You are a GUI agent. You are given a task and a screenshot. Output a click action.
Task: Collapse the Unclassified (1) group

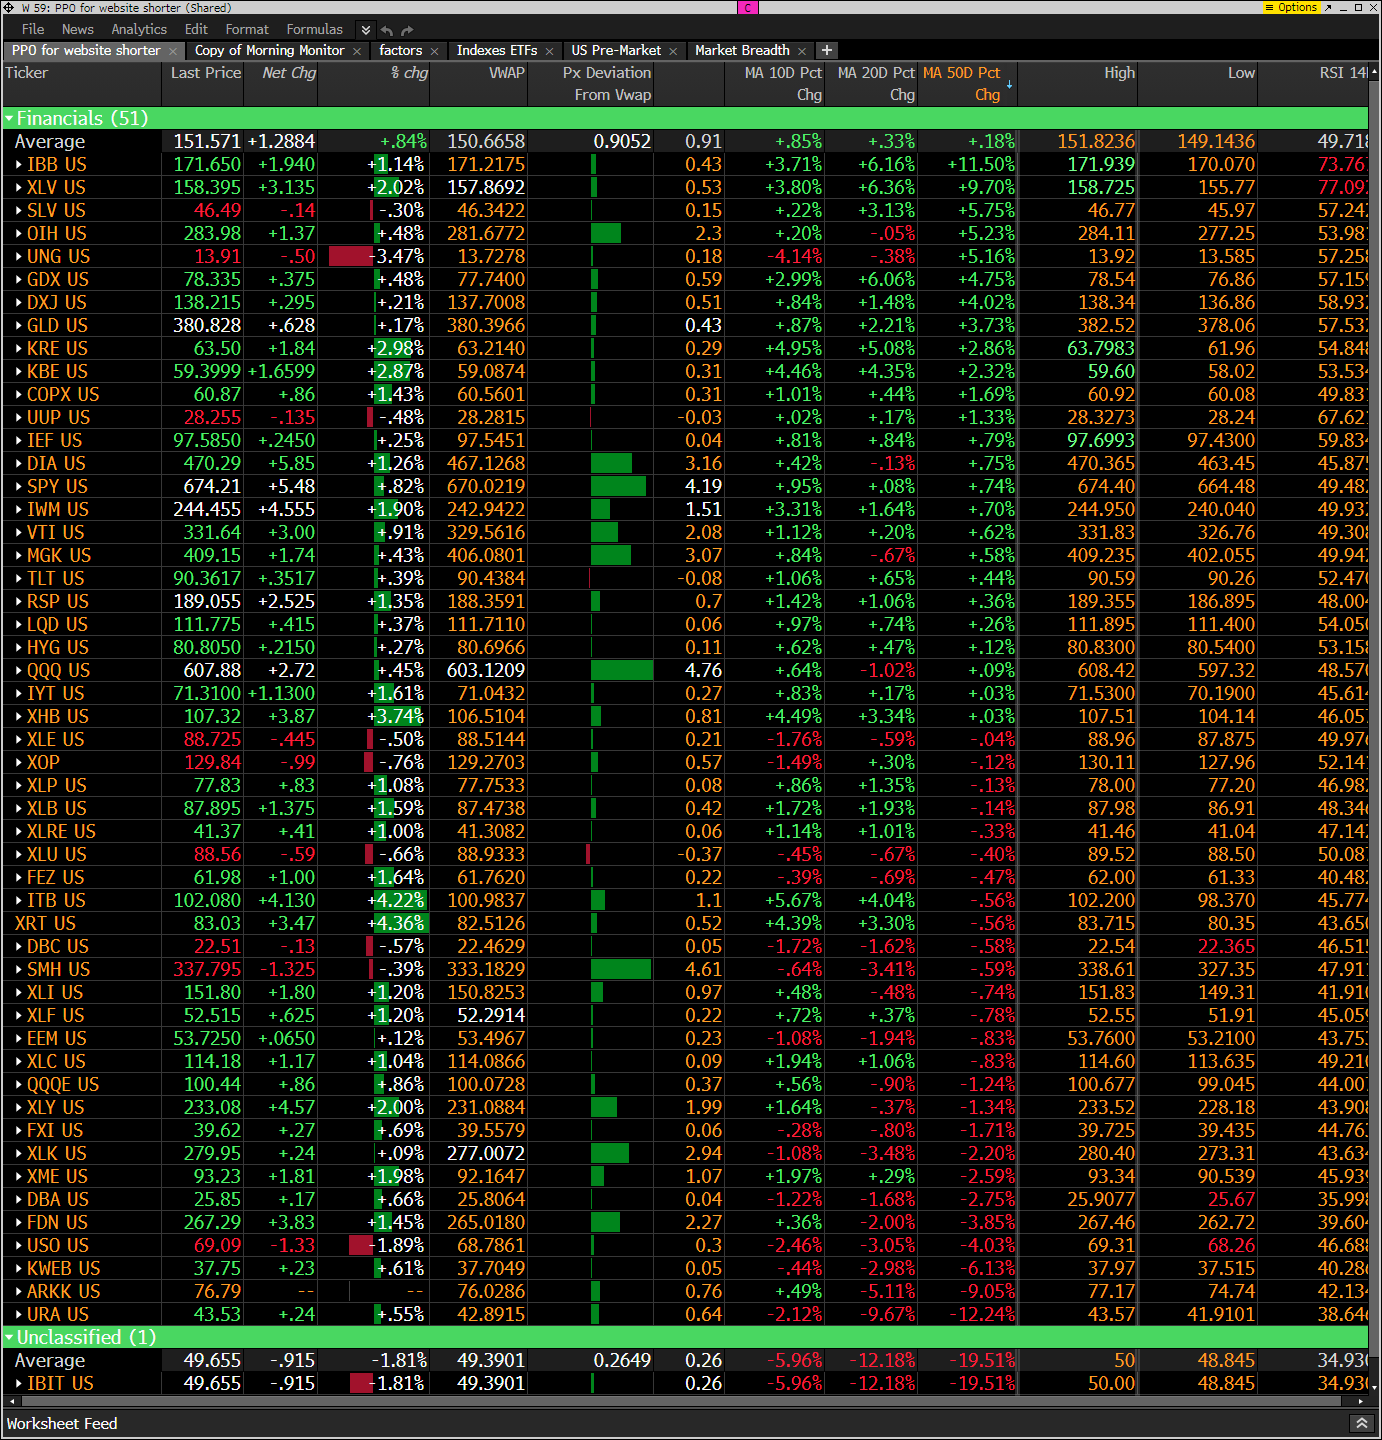point(10,1338)
